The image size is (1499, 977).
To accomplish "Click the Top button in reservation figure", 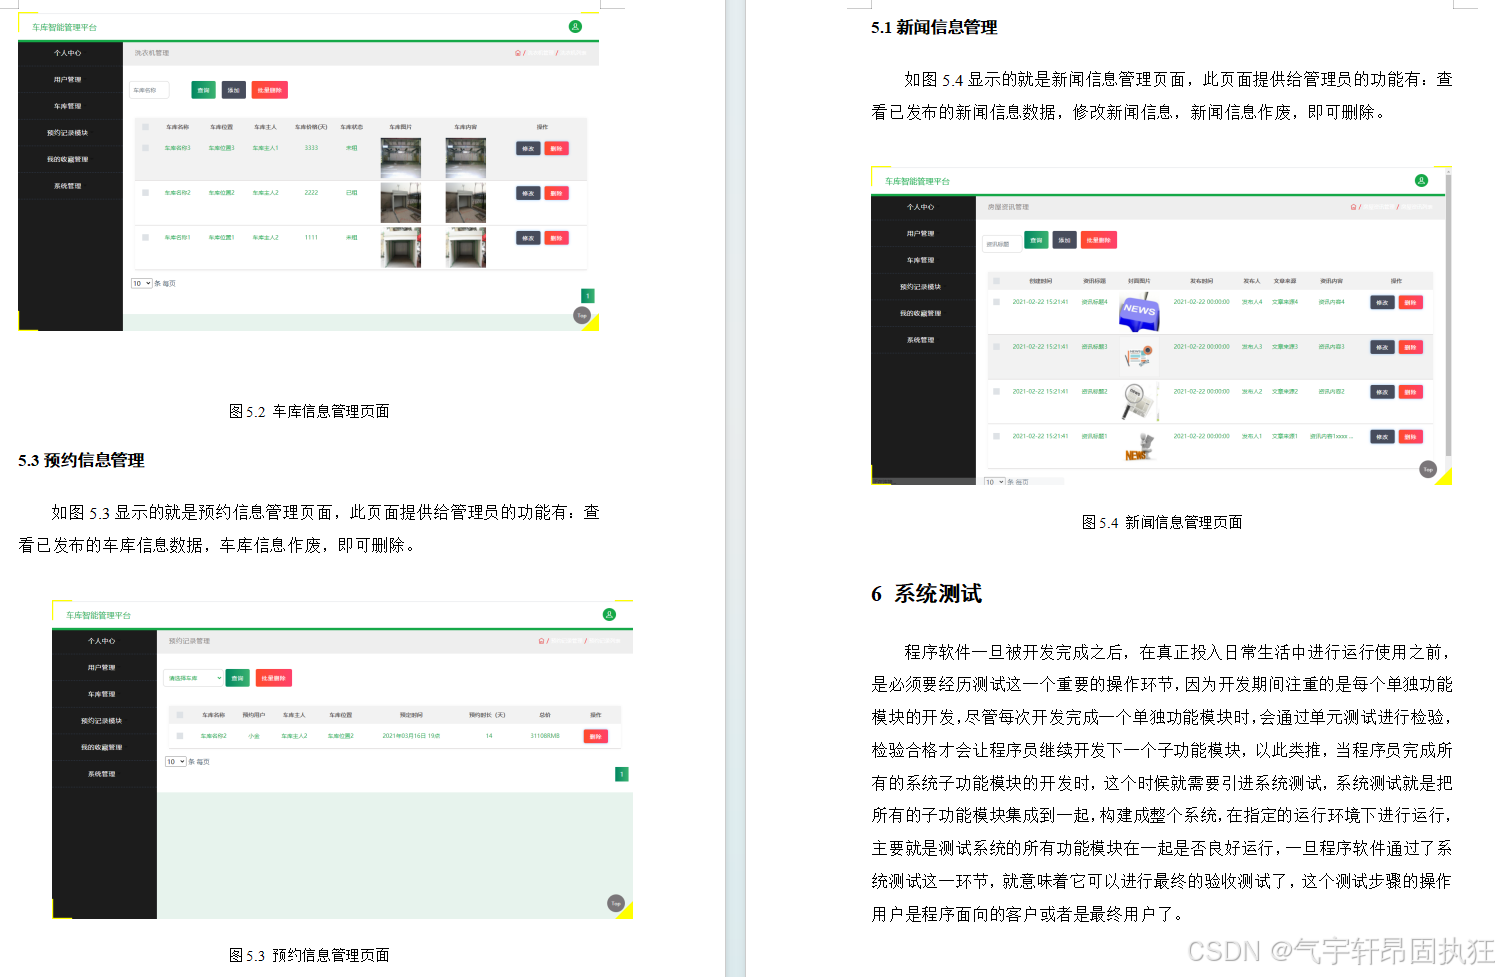I will click(616, 903).
